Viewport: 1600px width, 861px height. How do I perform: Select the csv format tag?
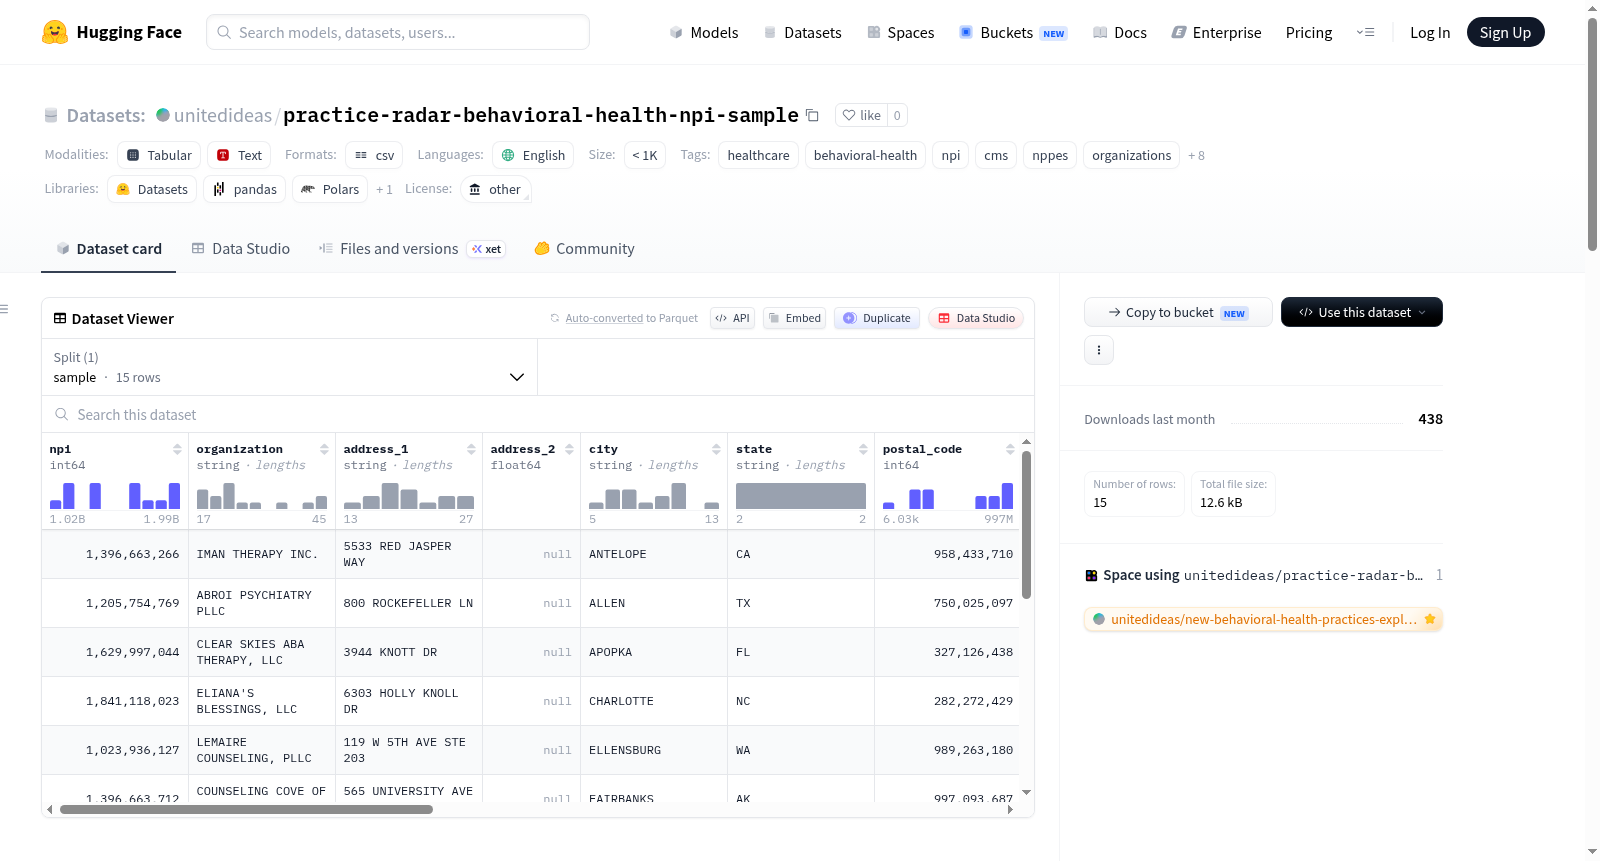point(374,155)
